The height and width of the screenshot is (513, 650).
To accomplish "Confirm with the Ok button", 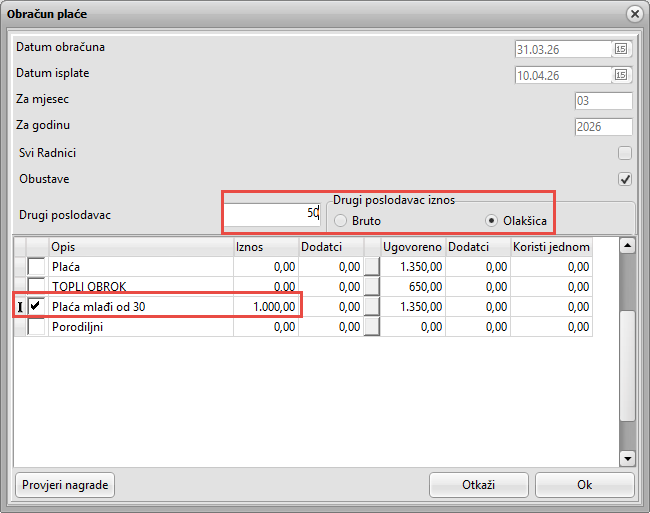I will [x=585, y=485].
